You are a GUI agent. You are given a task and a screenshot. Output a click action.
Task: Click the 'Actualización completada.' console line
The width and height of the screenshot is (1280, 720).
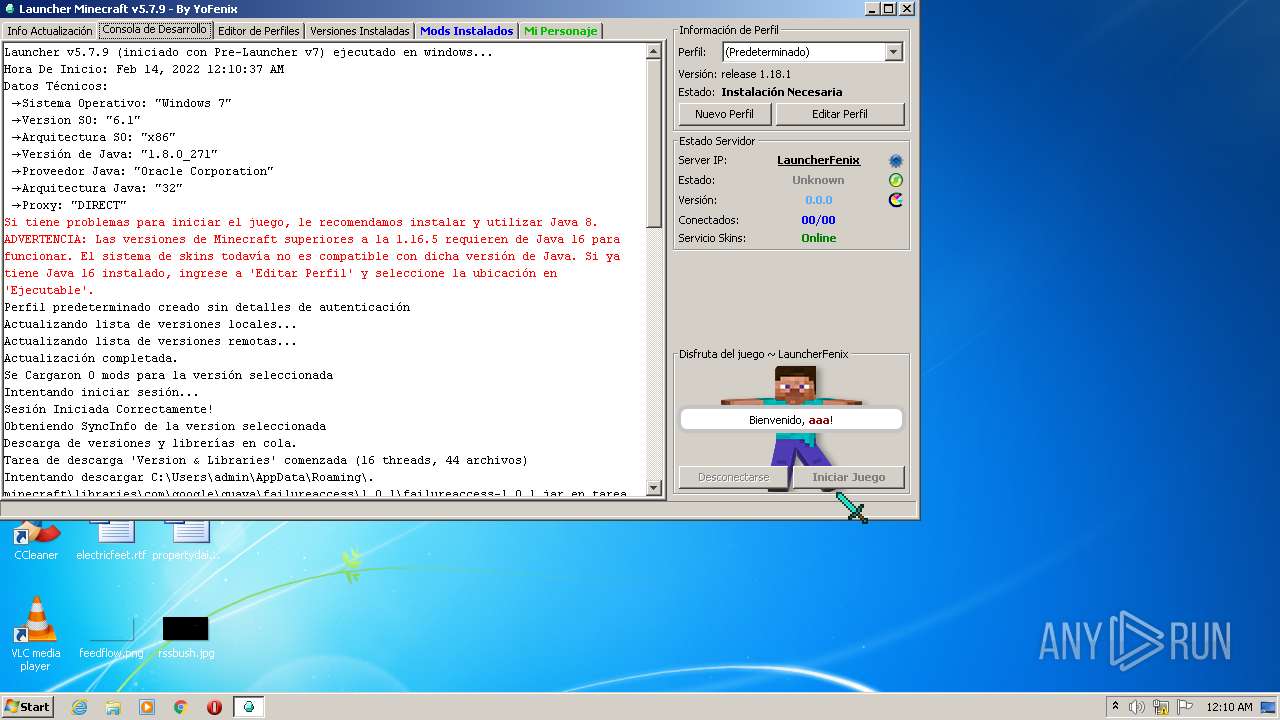[x=91, y=358]
